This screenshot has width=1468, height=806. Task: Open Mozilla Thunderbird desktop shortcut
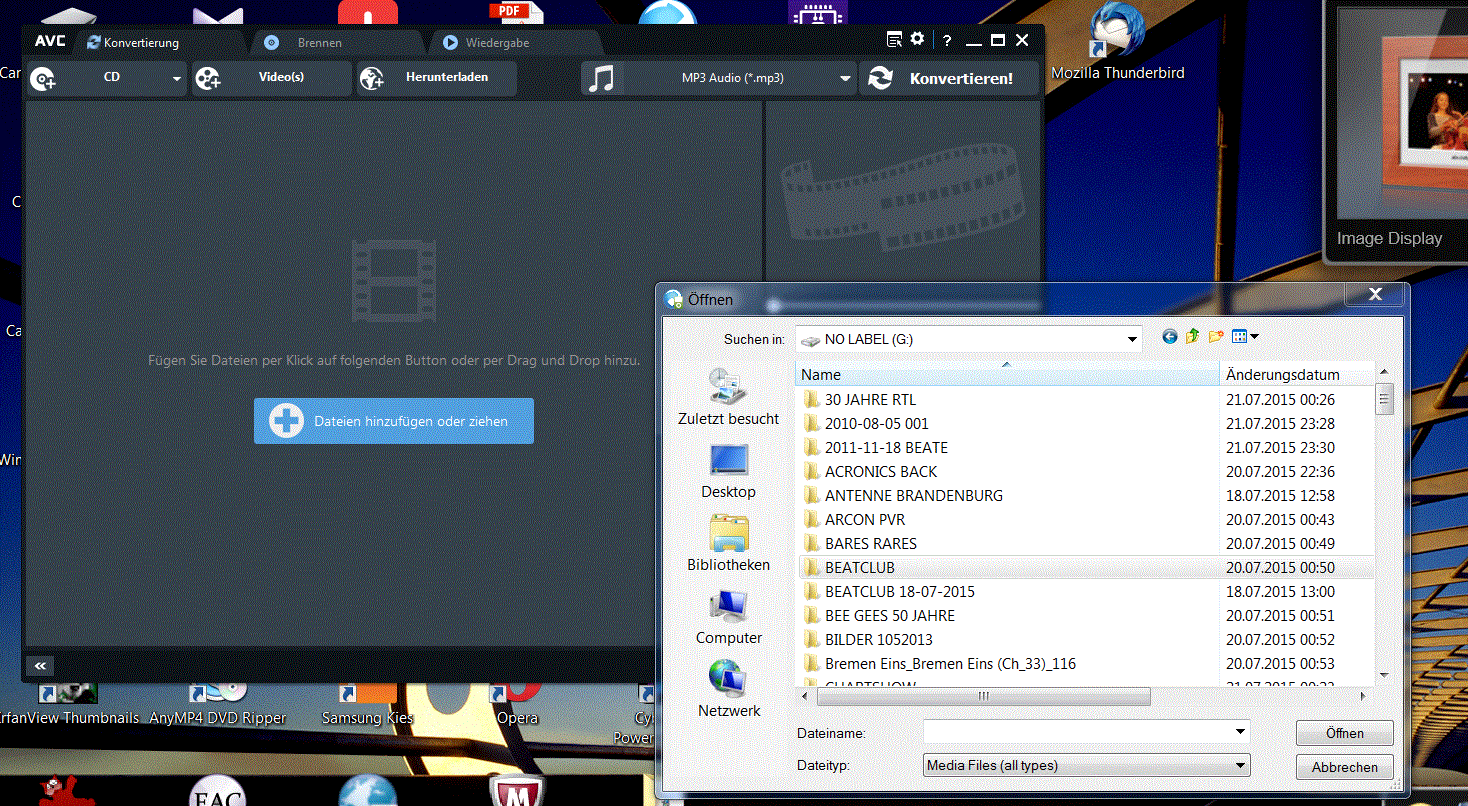coord(1117,44)
